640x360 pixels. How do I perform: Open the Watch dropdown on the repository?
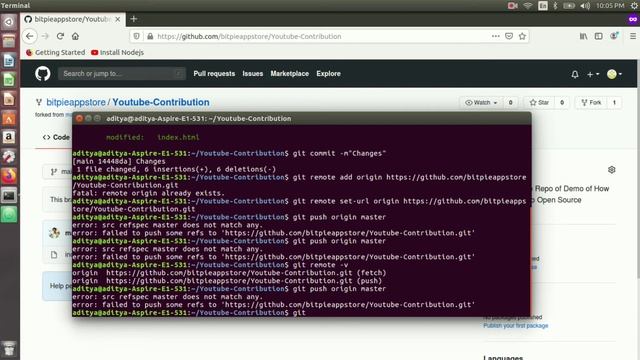pos(481,102)
